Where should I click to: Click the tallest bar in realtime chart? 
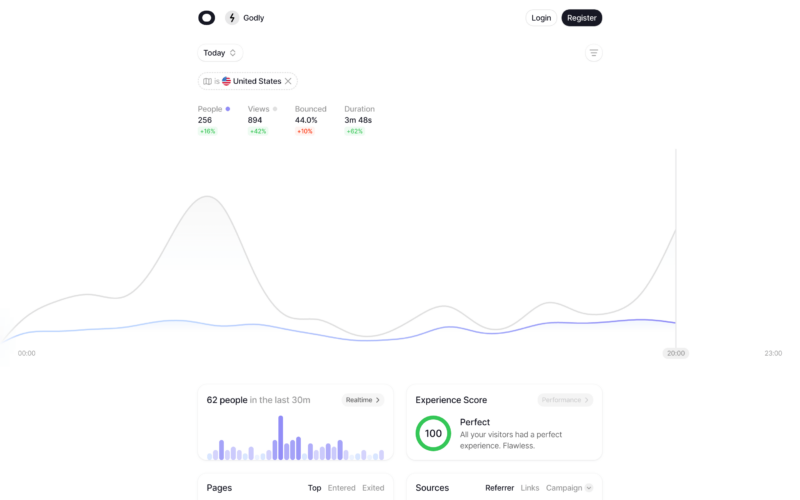281,438
